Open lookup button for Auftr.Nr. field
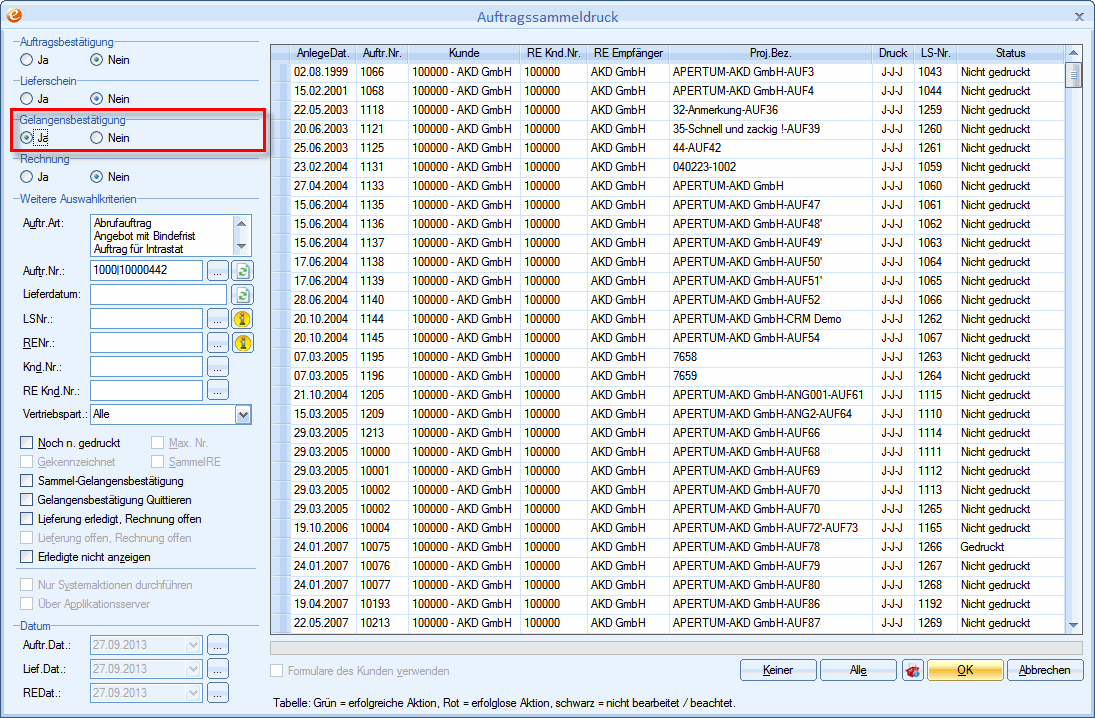Screen dimensions: 1095x718 218,271
